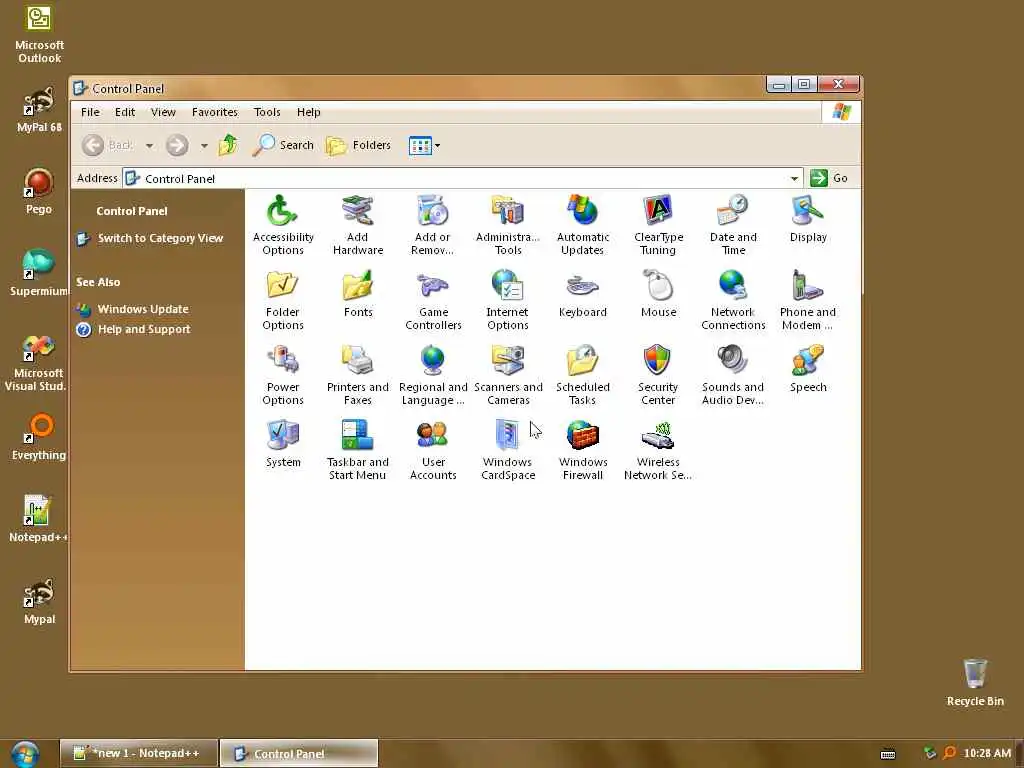Click the Go button
The width and height of the screenshot is (1024, 768).
(830, 178)
